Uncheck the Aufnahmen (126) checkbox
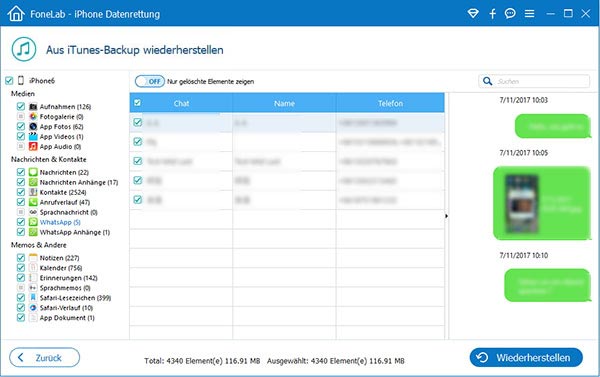The image size is (600, 377). pos(21,106)
